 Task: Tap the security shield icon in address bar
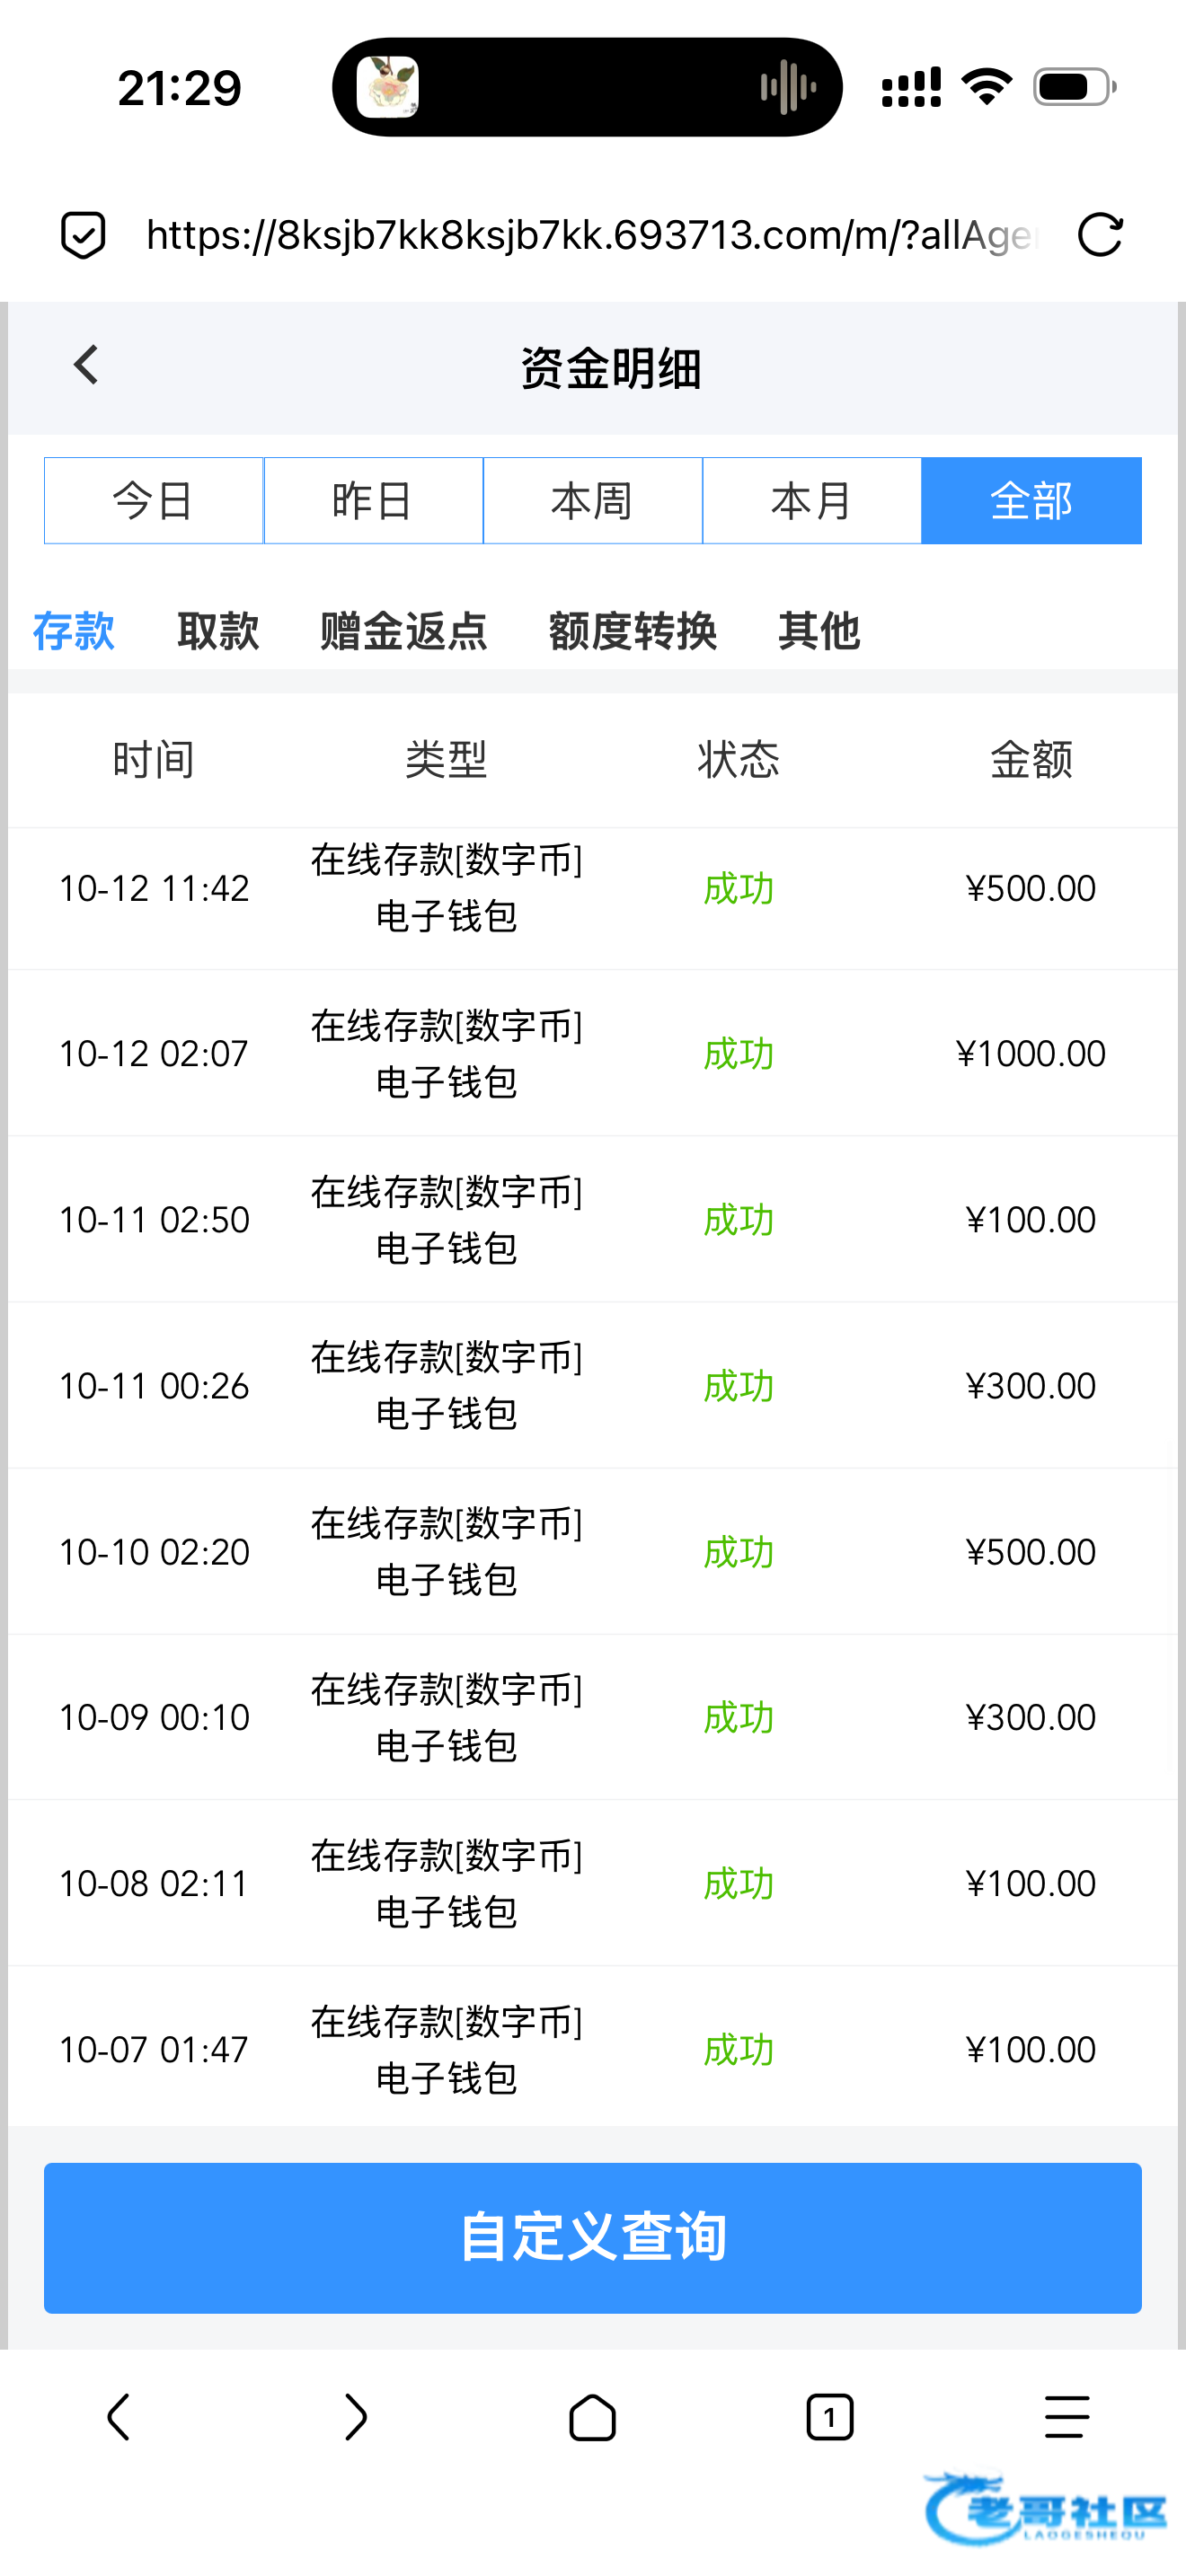click(83, 236)
